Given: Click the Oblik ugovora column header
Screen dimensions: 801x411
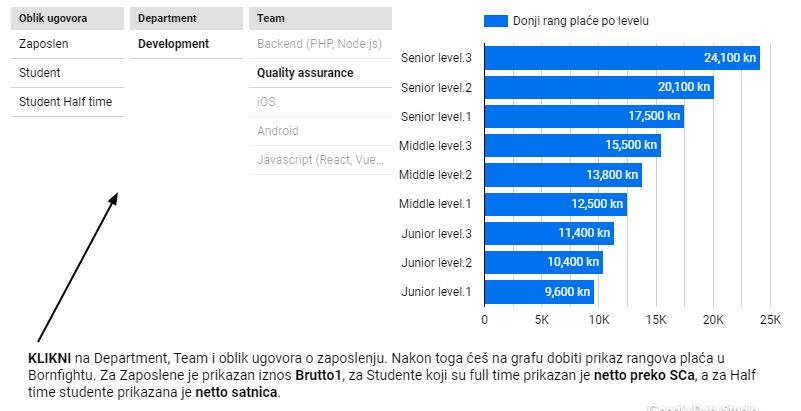Looking at the screenshot, I should pyautogui.click(x=67, y=18).
